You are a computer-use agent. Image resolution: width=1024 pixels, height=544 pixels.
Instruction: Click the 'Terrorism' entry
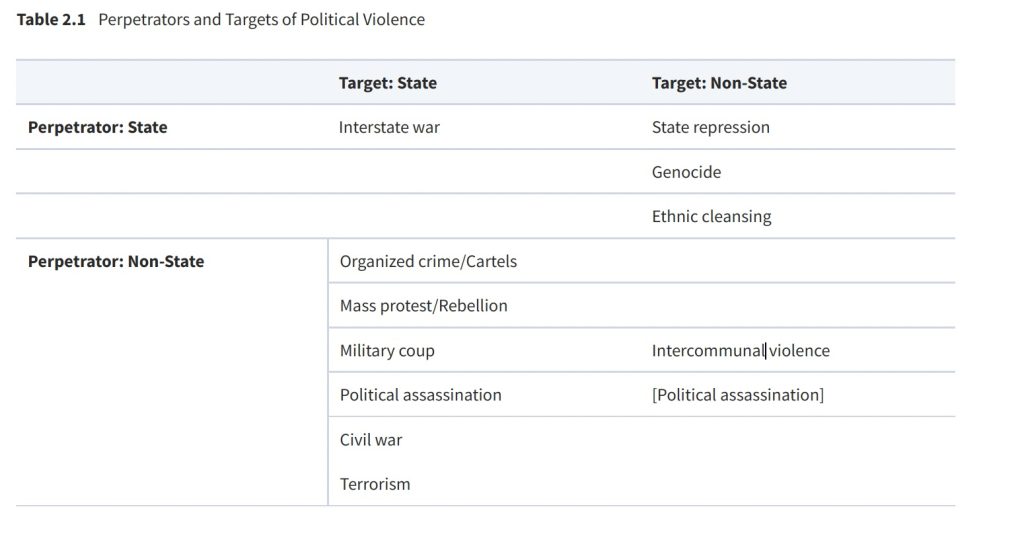point(375,484)
